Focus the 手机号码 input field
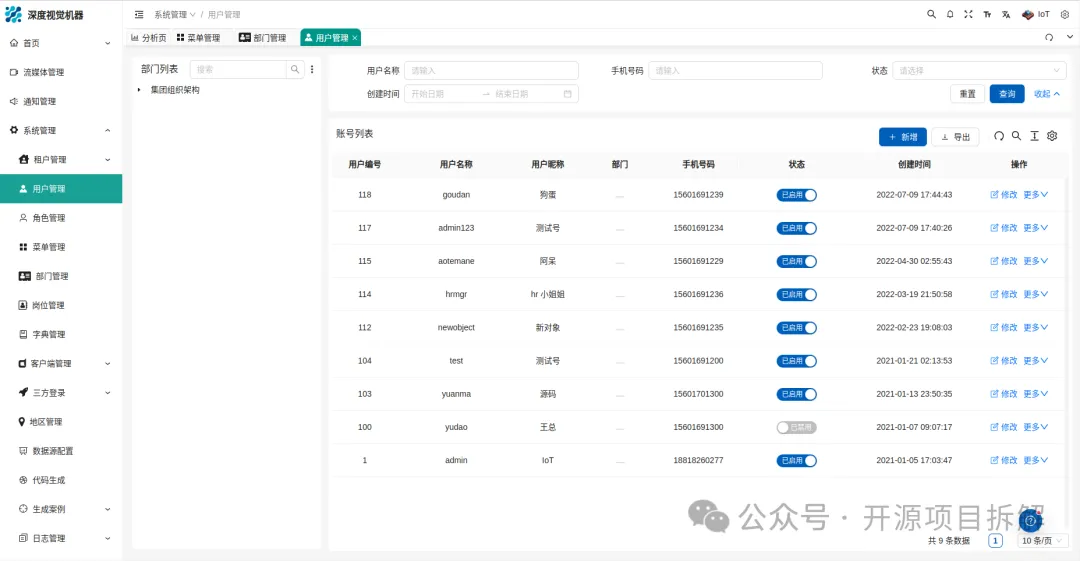 pyautogui.click(x=735, y=70)
